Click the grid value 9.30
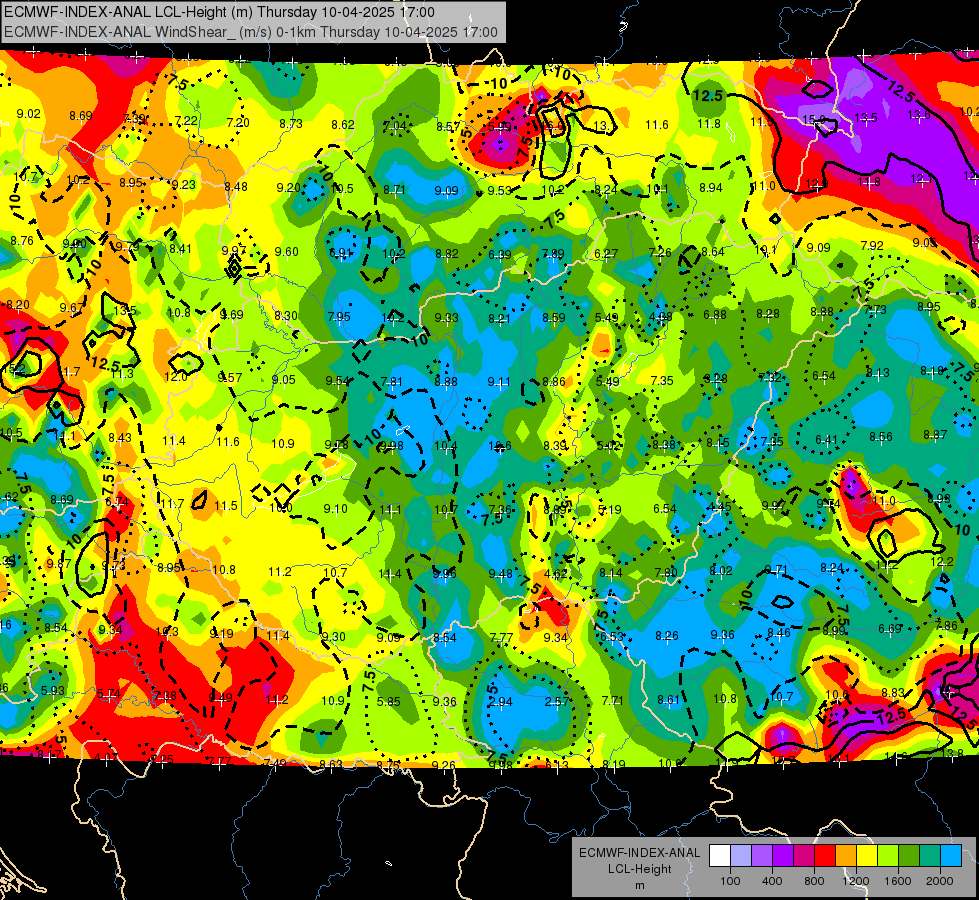Image resolution: width=979 pixels, height=900 pixels. 333,636
